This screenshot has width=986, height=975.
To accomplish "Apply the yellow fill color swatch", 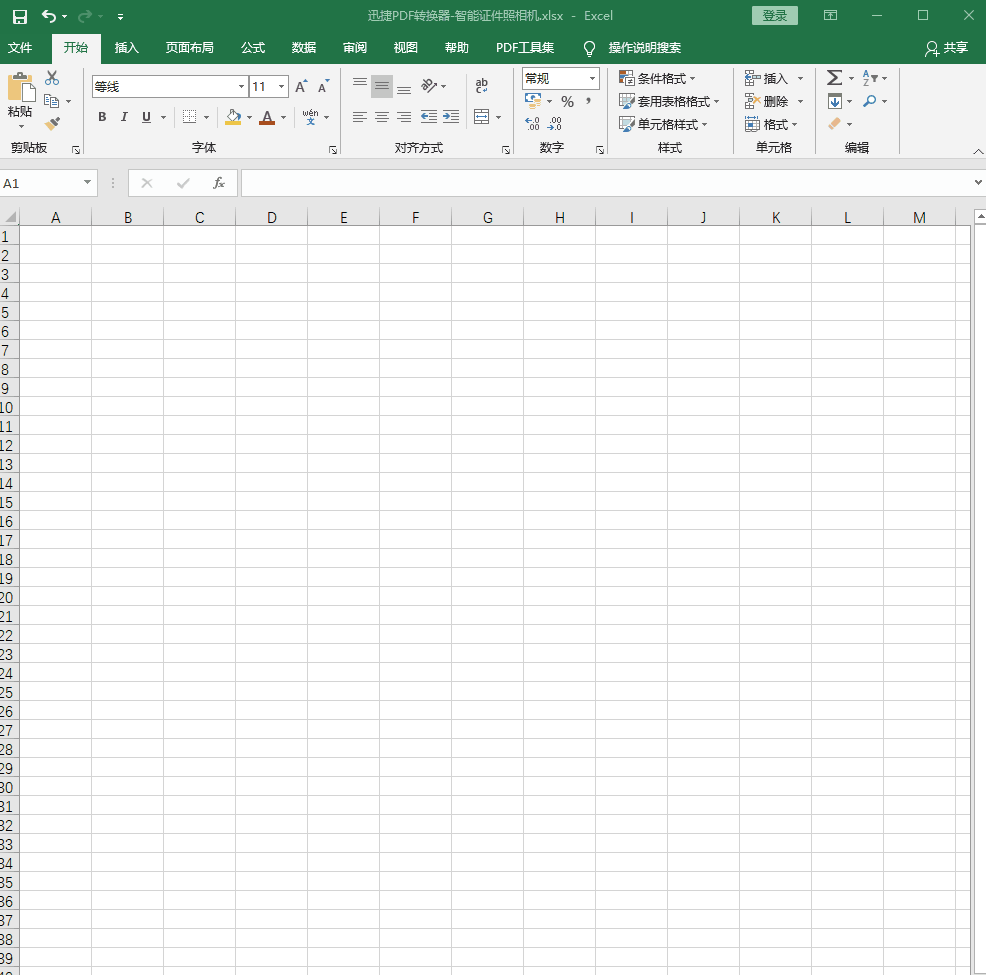I will pyautogui.click(x=233, y=117).
